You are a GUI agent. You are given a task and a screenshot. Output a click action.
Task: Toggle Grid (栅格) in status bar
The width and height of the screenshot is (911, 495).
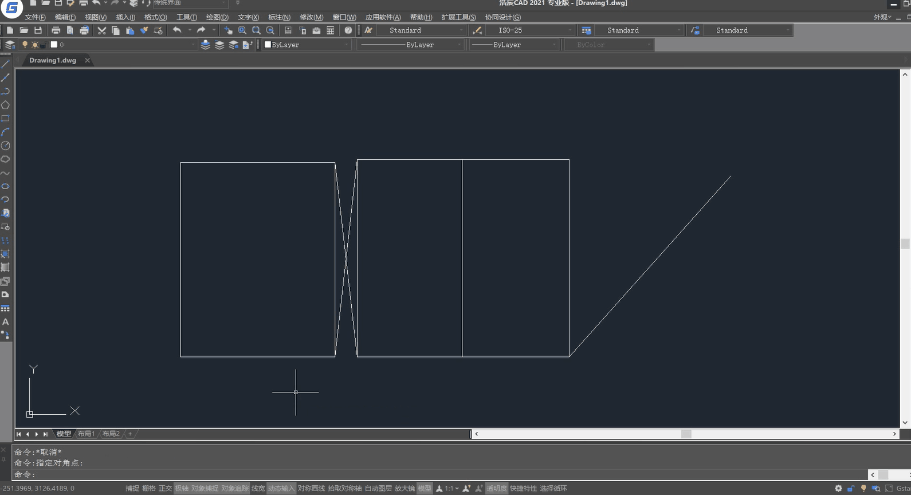click(x=149, y=489)
